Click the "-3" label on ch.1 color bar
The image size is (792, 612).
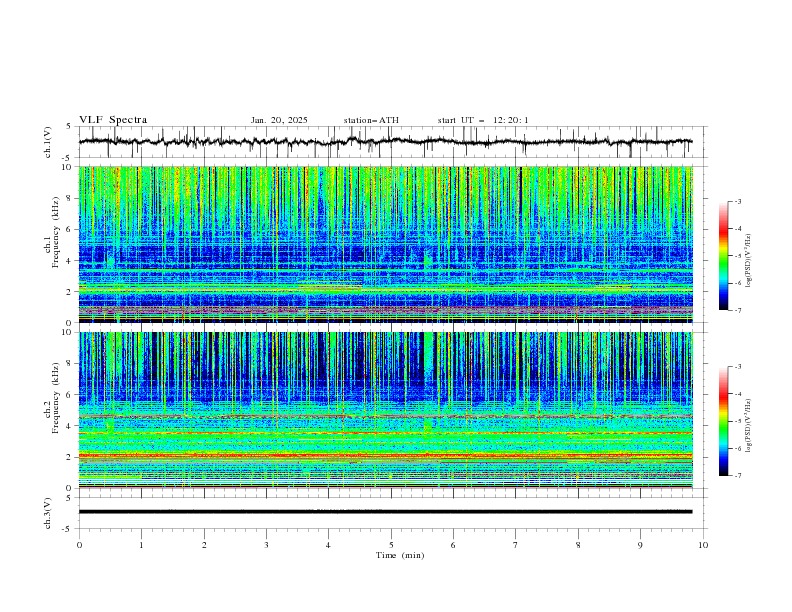point(737,201)
